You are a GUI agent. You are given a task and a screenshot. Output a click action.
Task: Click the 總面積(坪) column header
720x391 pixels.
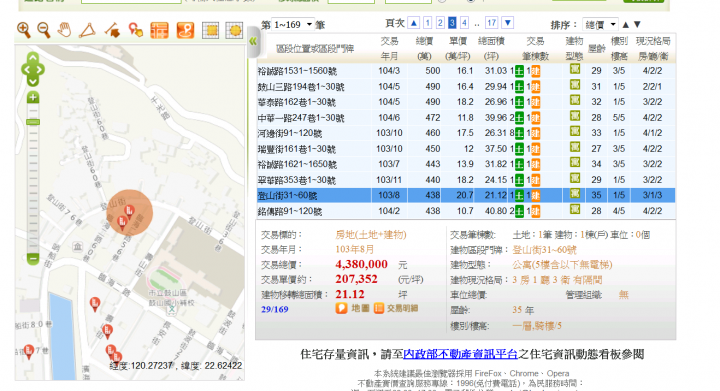(491, 49)
